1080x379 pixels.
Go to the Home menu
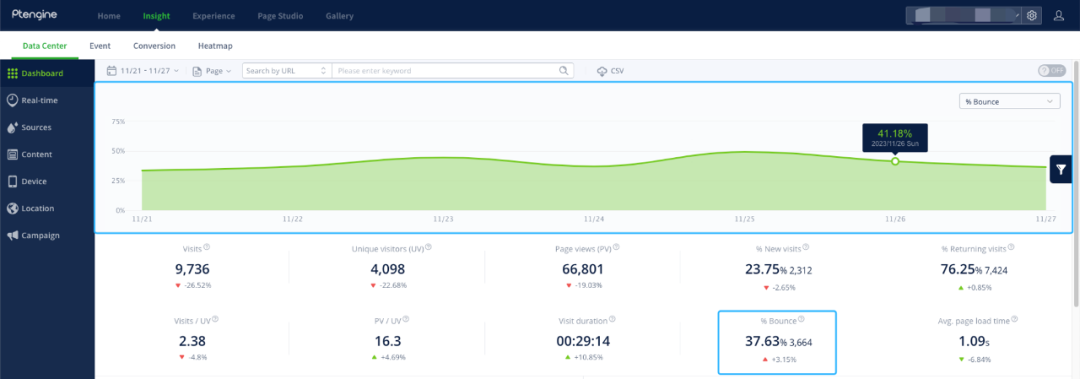[x=109, y=16]
